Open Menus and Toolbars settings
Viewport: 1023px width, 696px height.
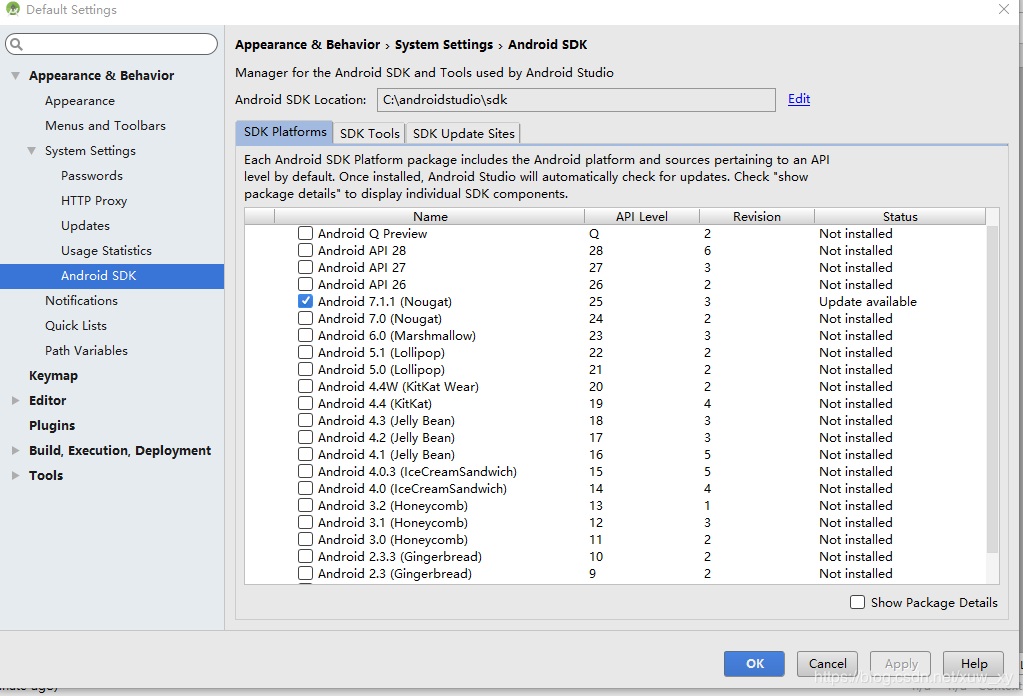tap(105, 125)
